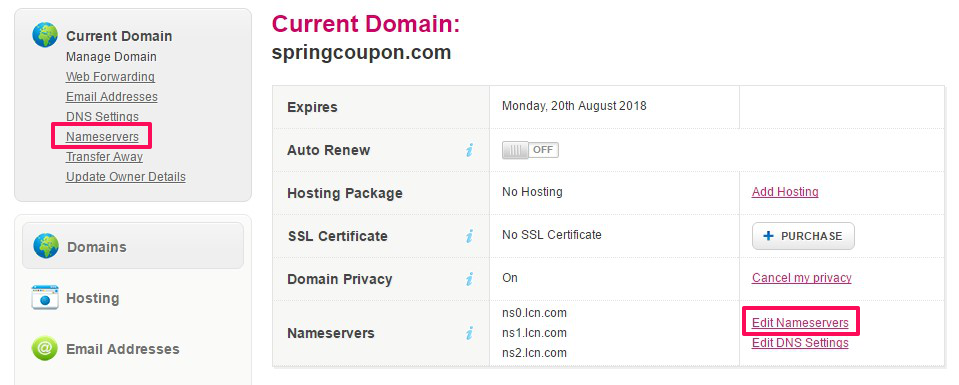Image resolution: width=959 pixels, height=385 pixels.
Task: Select Email Addresses section in left menu
Action: pos(123,349)
